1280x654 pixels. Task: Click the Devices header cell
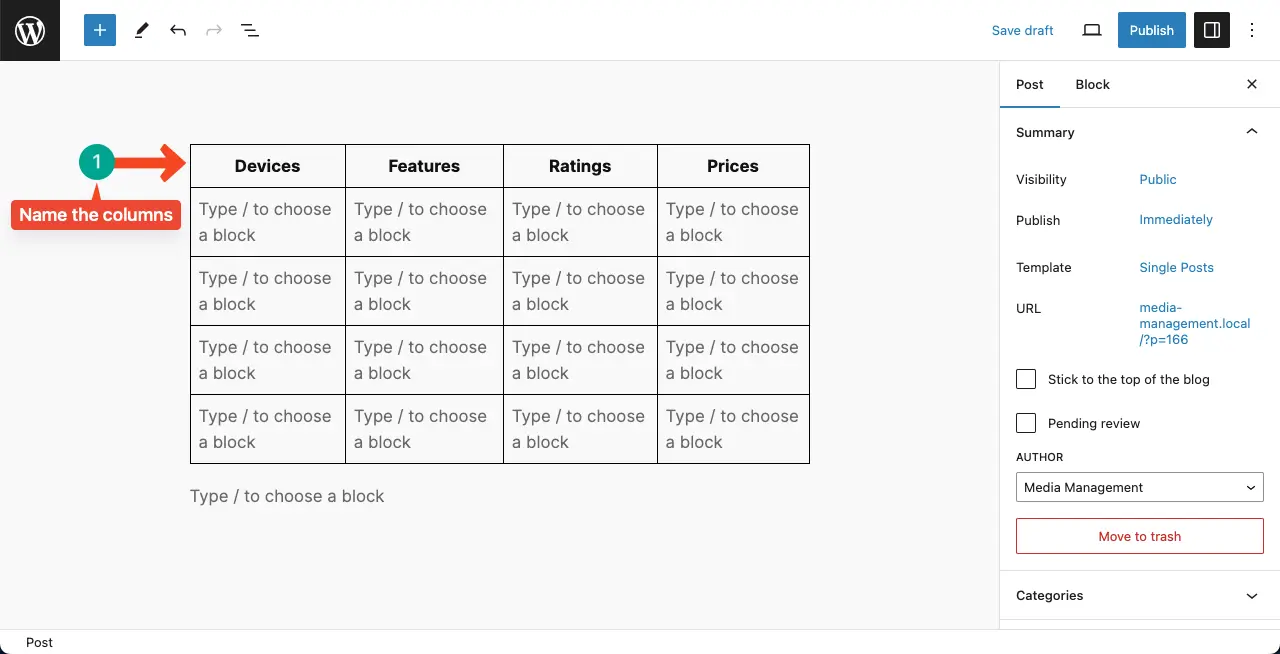coord(267,166)
